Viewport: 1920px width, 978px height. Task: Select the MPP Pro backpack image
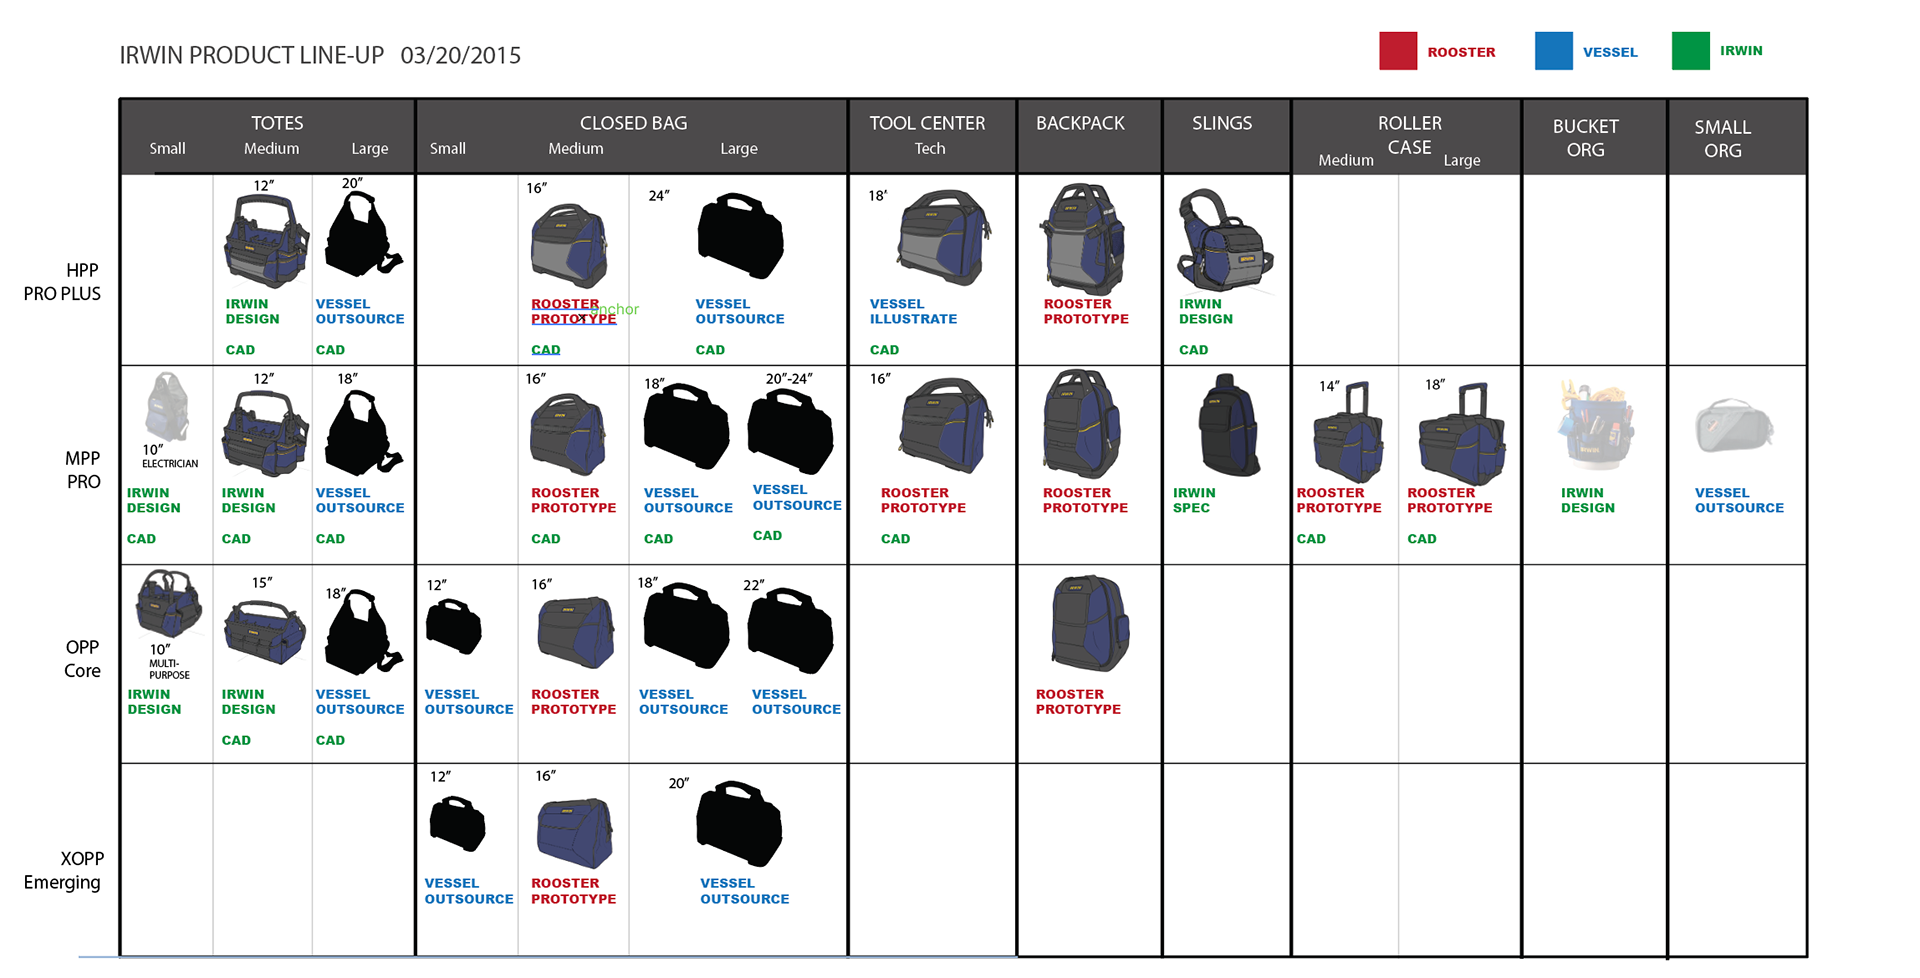click(x=1083, y=423)
